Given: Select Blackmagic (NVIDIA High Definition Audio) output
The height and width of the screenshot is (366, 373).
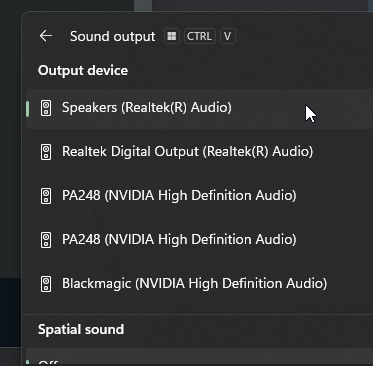Looking at the screenshot, I should (x=199, y=284).
